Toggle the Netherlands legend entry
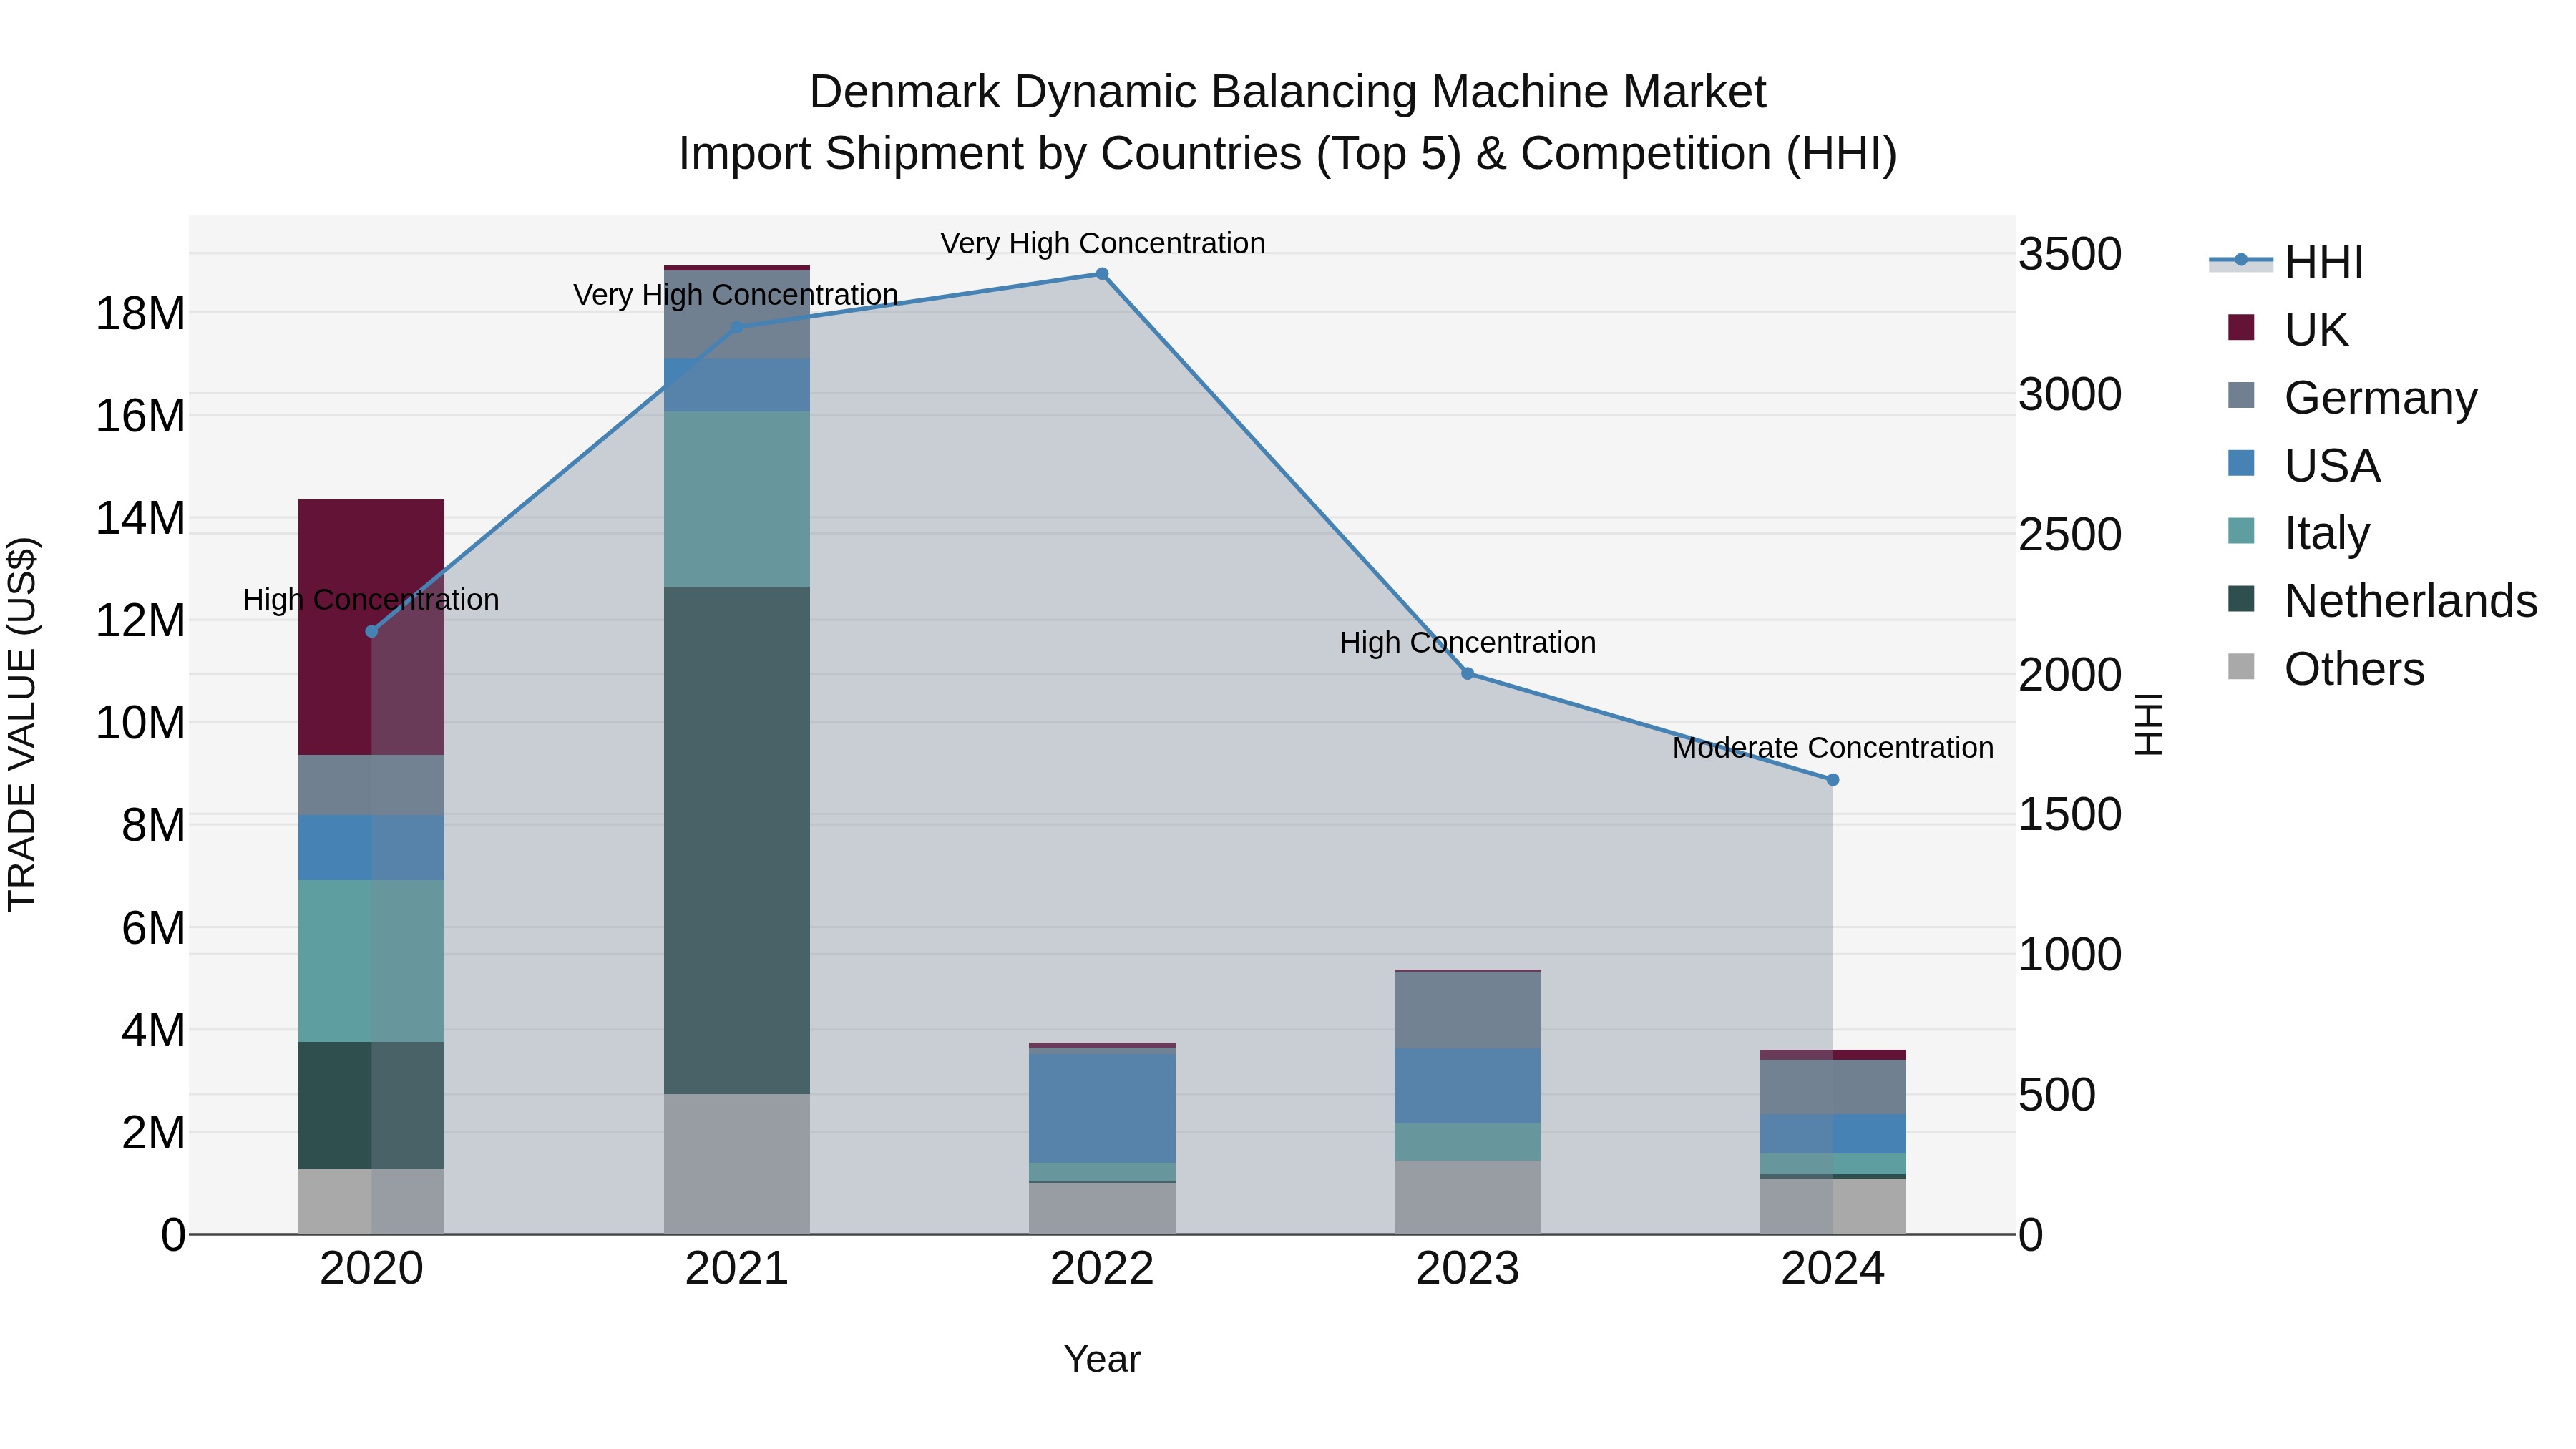The image size is (2576, 1449). (2382, 601)
